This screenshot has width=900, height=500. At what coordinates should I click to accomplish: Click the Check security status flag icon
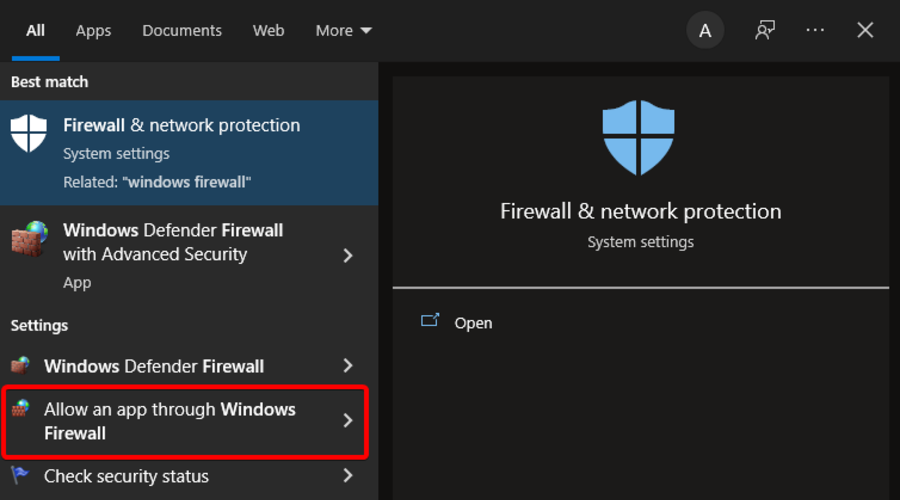click(x=21, y=475)
